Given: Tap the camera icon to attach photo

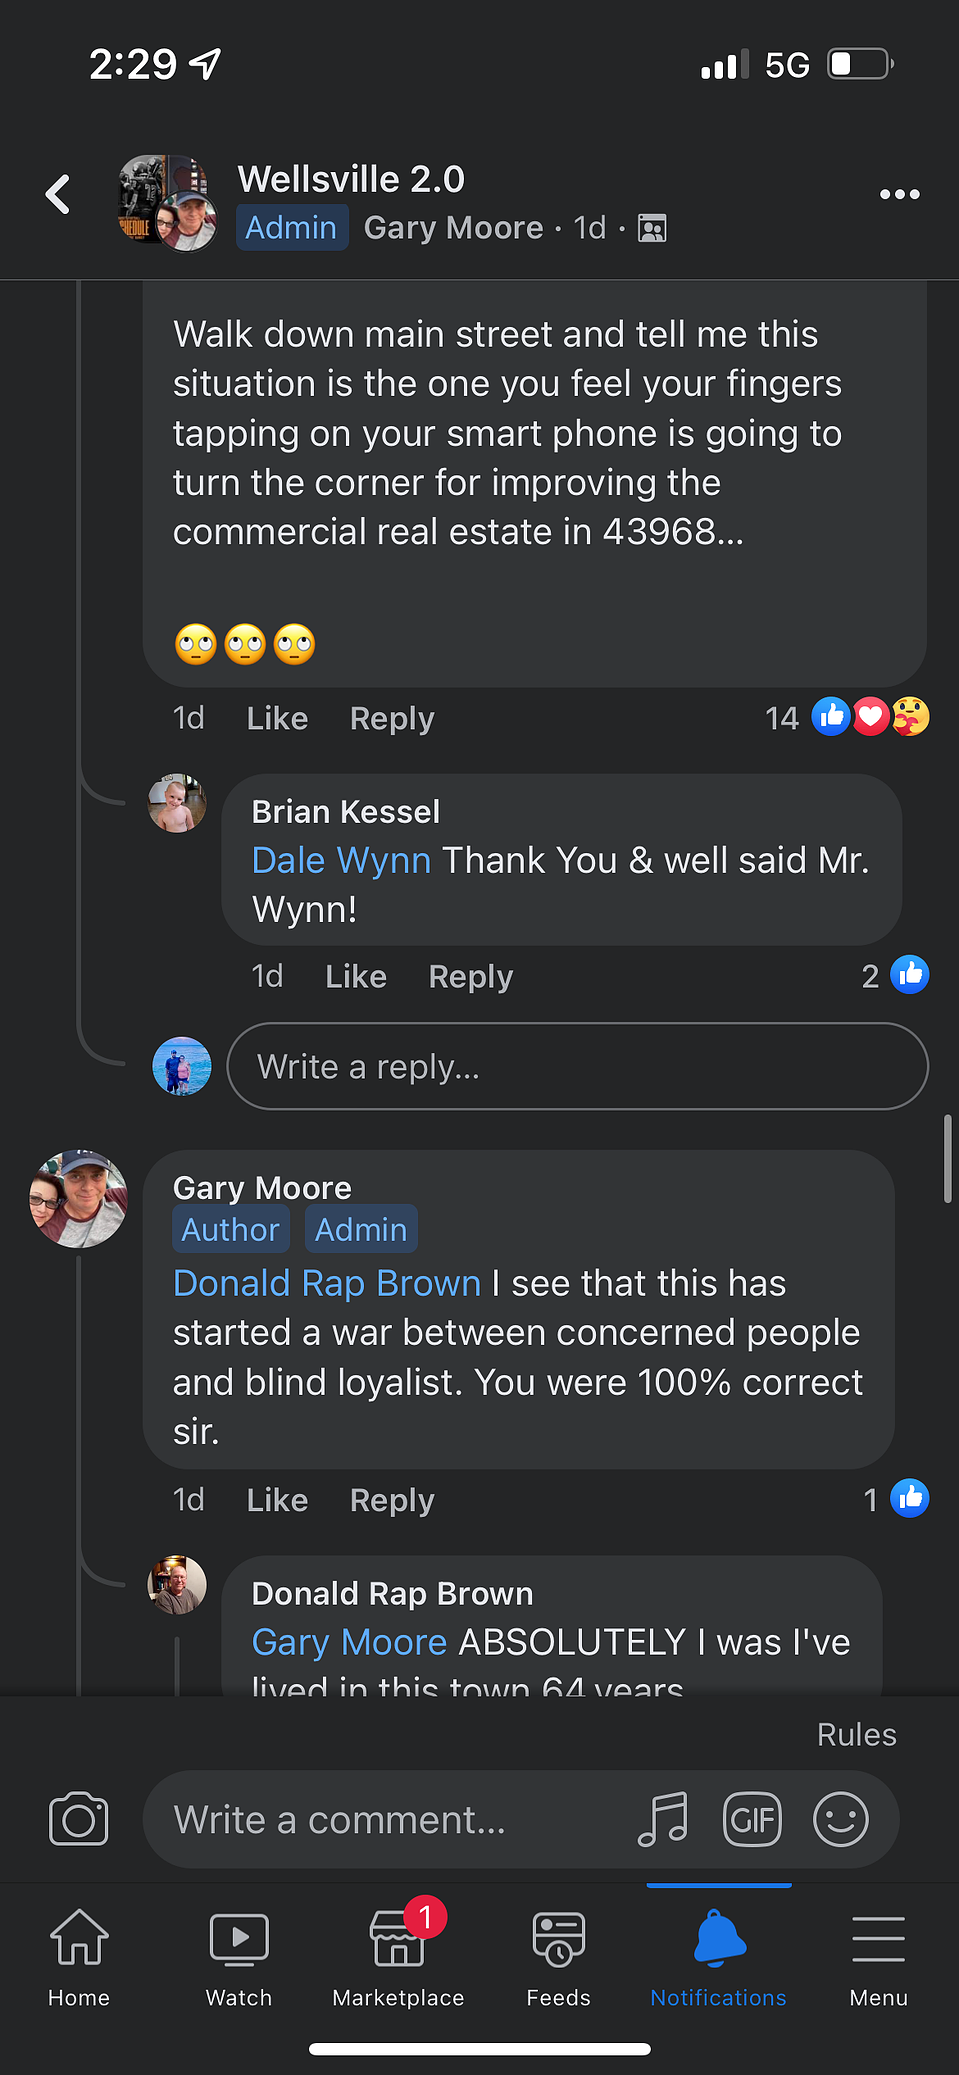Looking at the screenshot, I should point(79,1819).
